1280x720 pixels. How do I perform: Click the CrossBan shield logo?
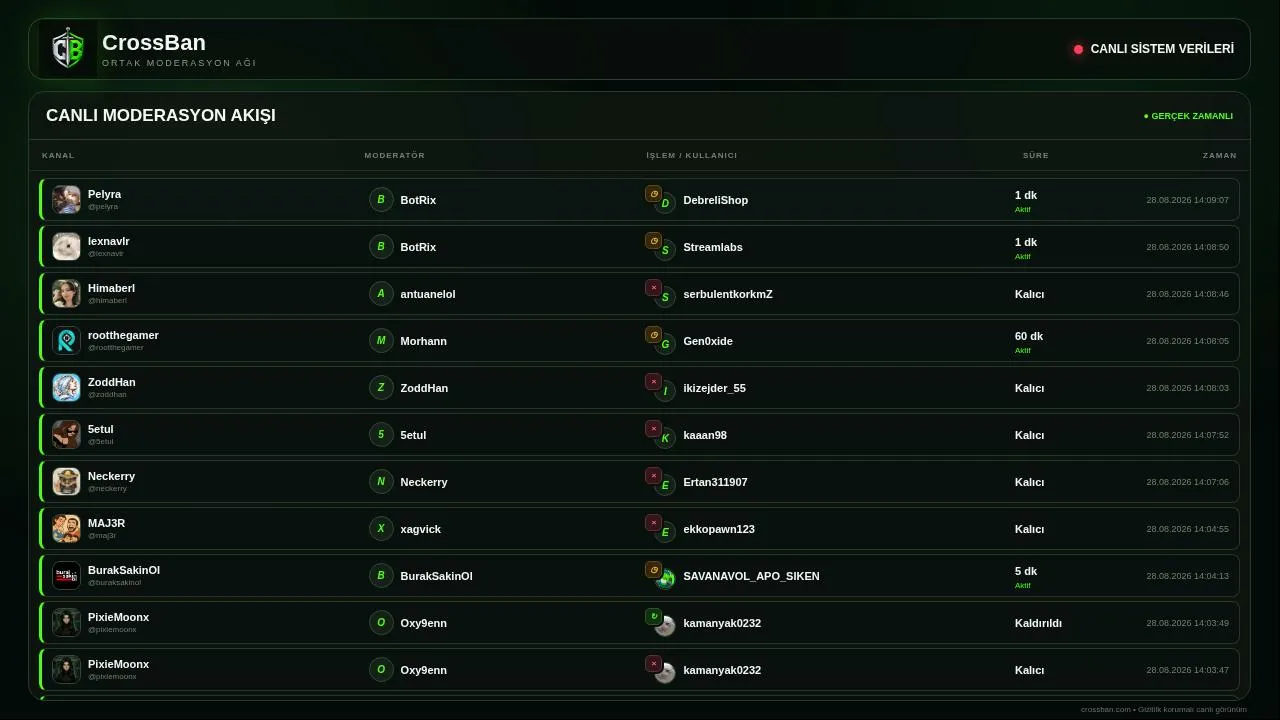pos(68,49)
